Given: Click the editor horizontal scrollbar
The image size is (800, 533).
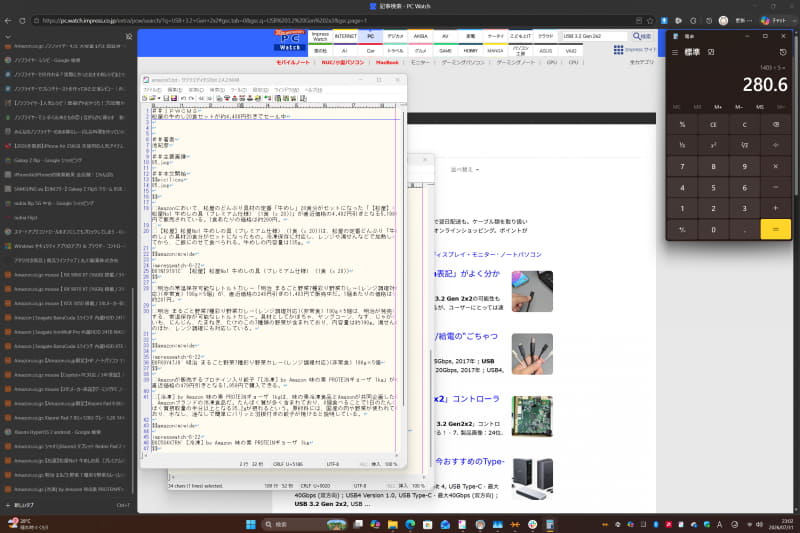Looking at the screenshot, I should point(270,455).
